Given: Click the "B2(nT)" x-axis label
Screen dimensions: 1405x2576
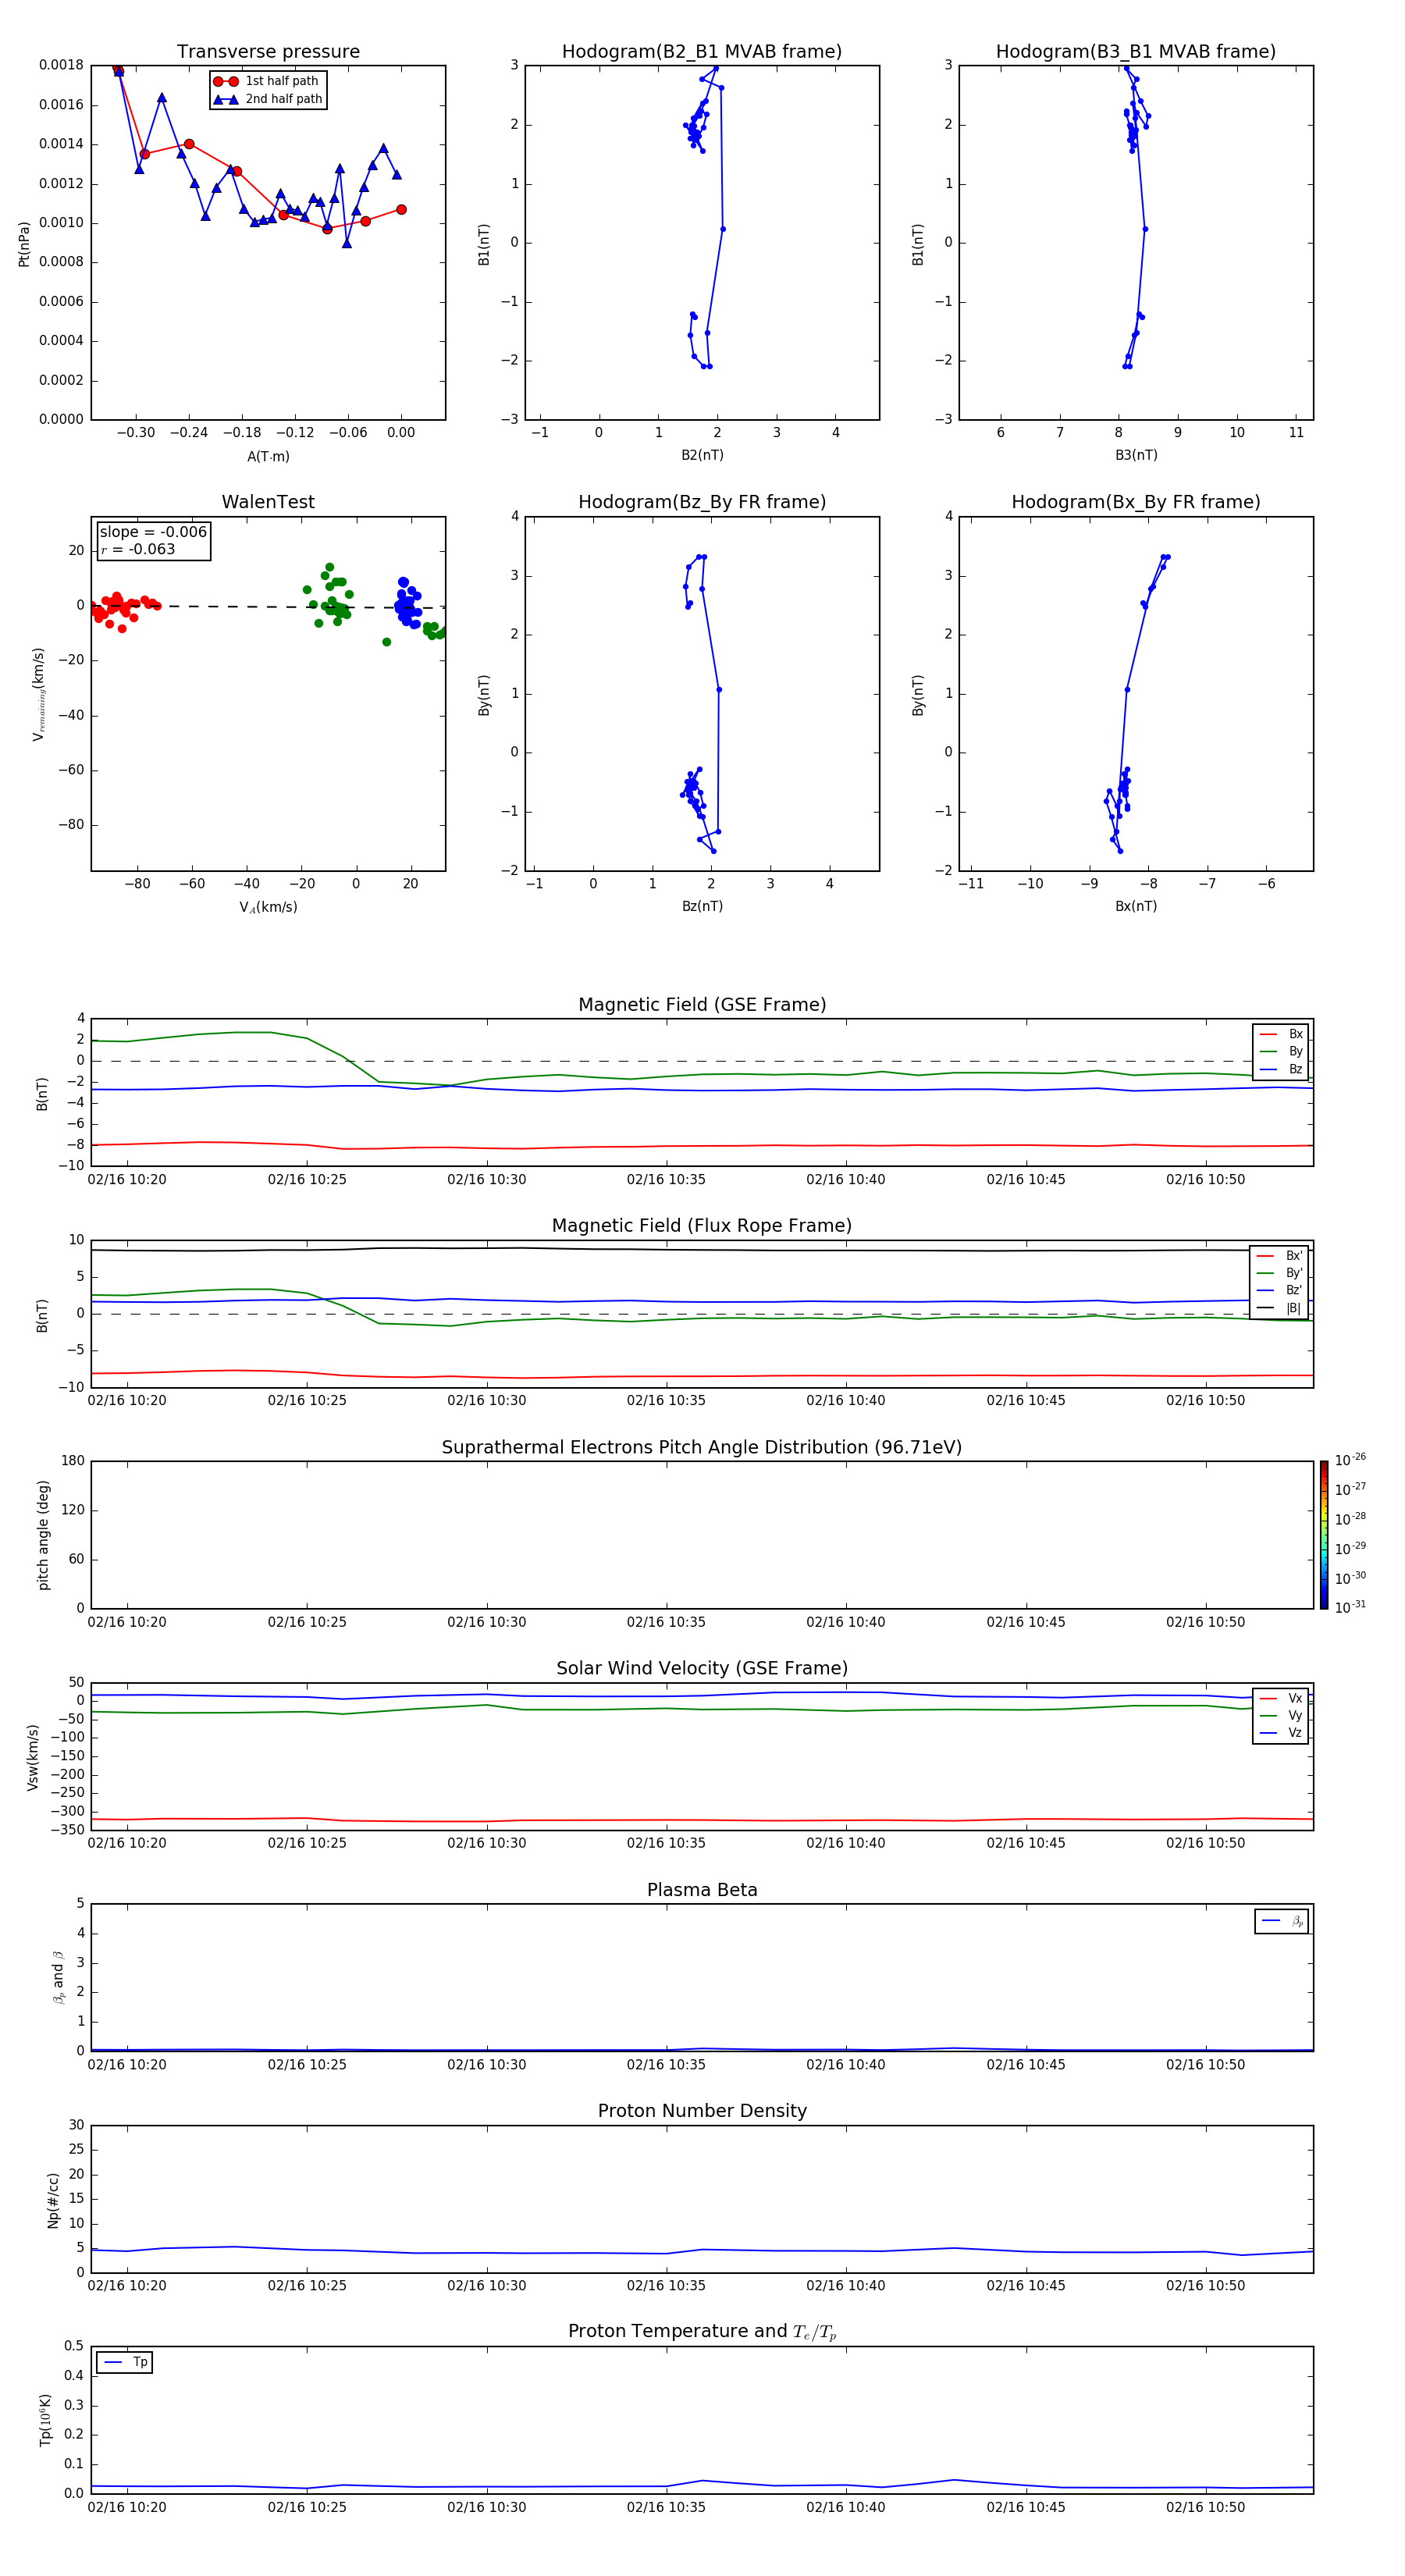Looking at the screenshot, I should [x=702, y=455].
